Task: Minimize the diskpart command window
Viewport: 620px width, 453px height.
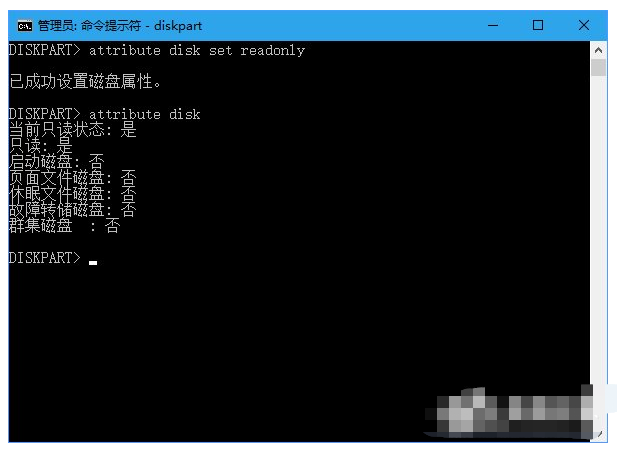Action: click(493, 26)
